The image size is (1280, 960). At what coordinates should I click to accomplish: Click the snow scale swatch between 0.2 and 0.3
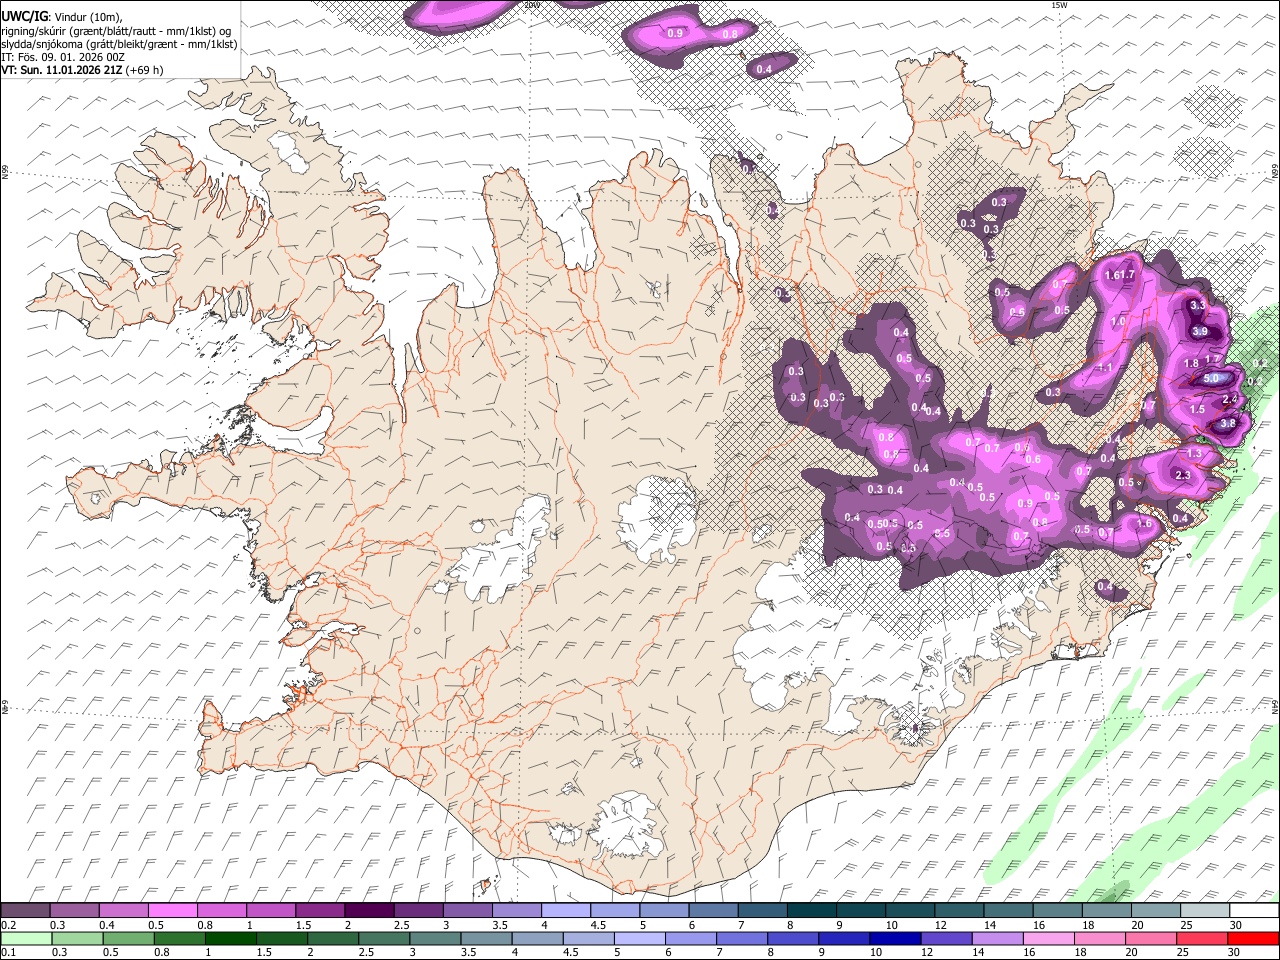tap(27, 911)
